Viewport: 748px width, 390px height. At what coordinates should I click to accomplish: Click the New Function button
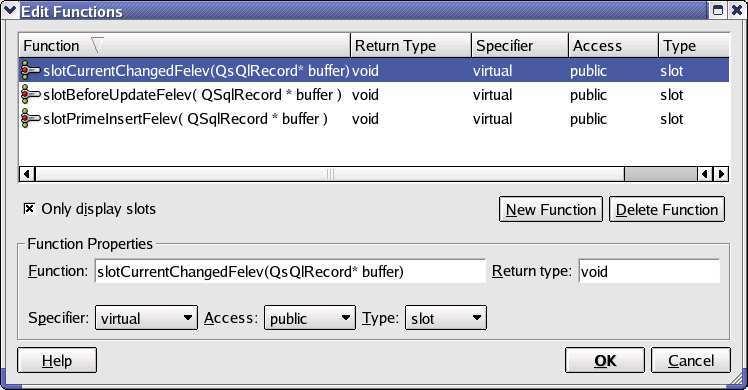pos(551,209)
